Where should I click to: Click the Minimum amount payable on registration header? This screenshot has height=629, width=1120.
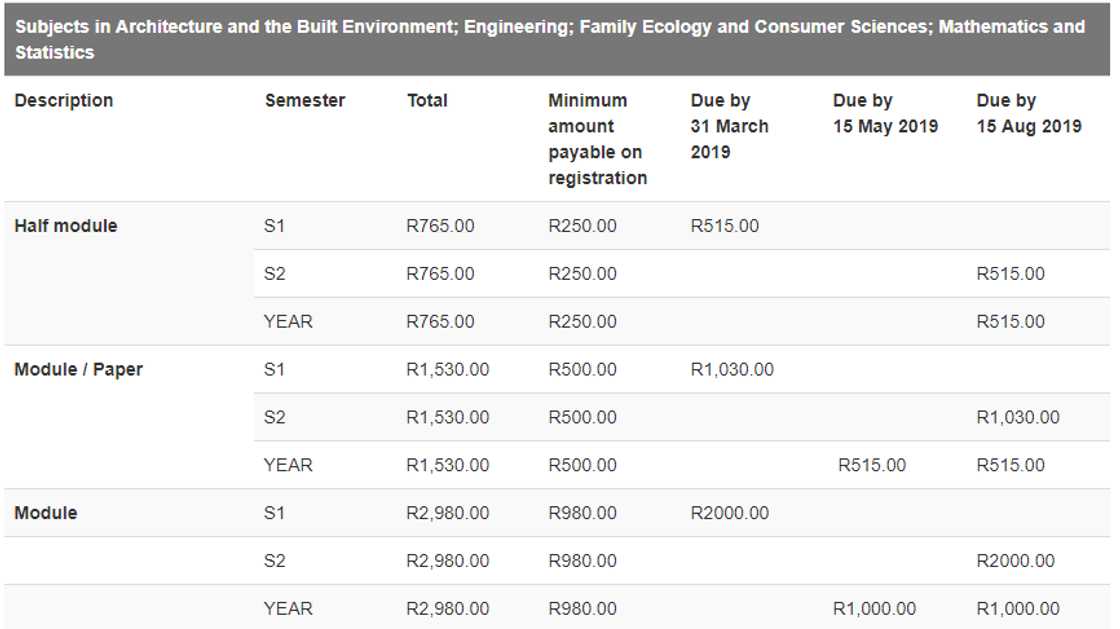click(597, 139)
